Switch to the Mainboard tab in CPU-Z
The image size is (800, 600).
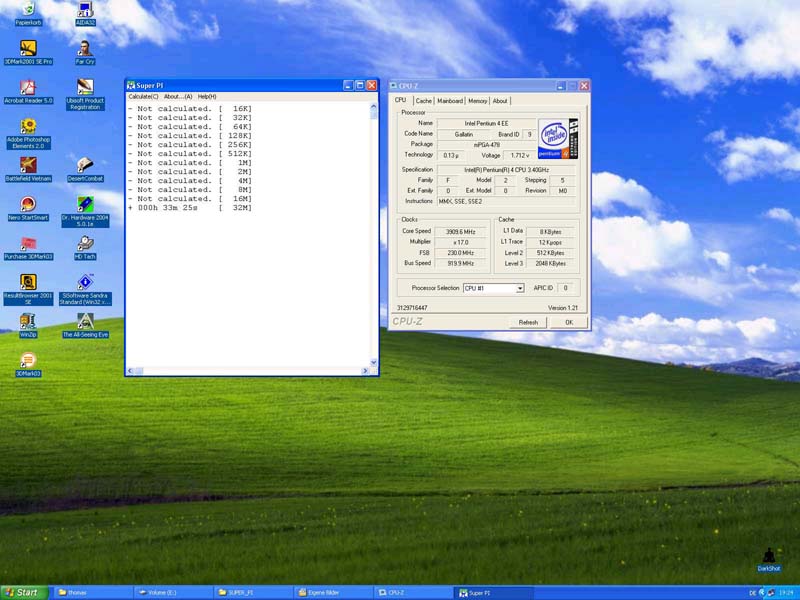[449, 101]
